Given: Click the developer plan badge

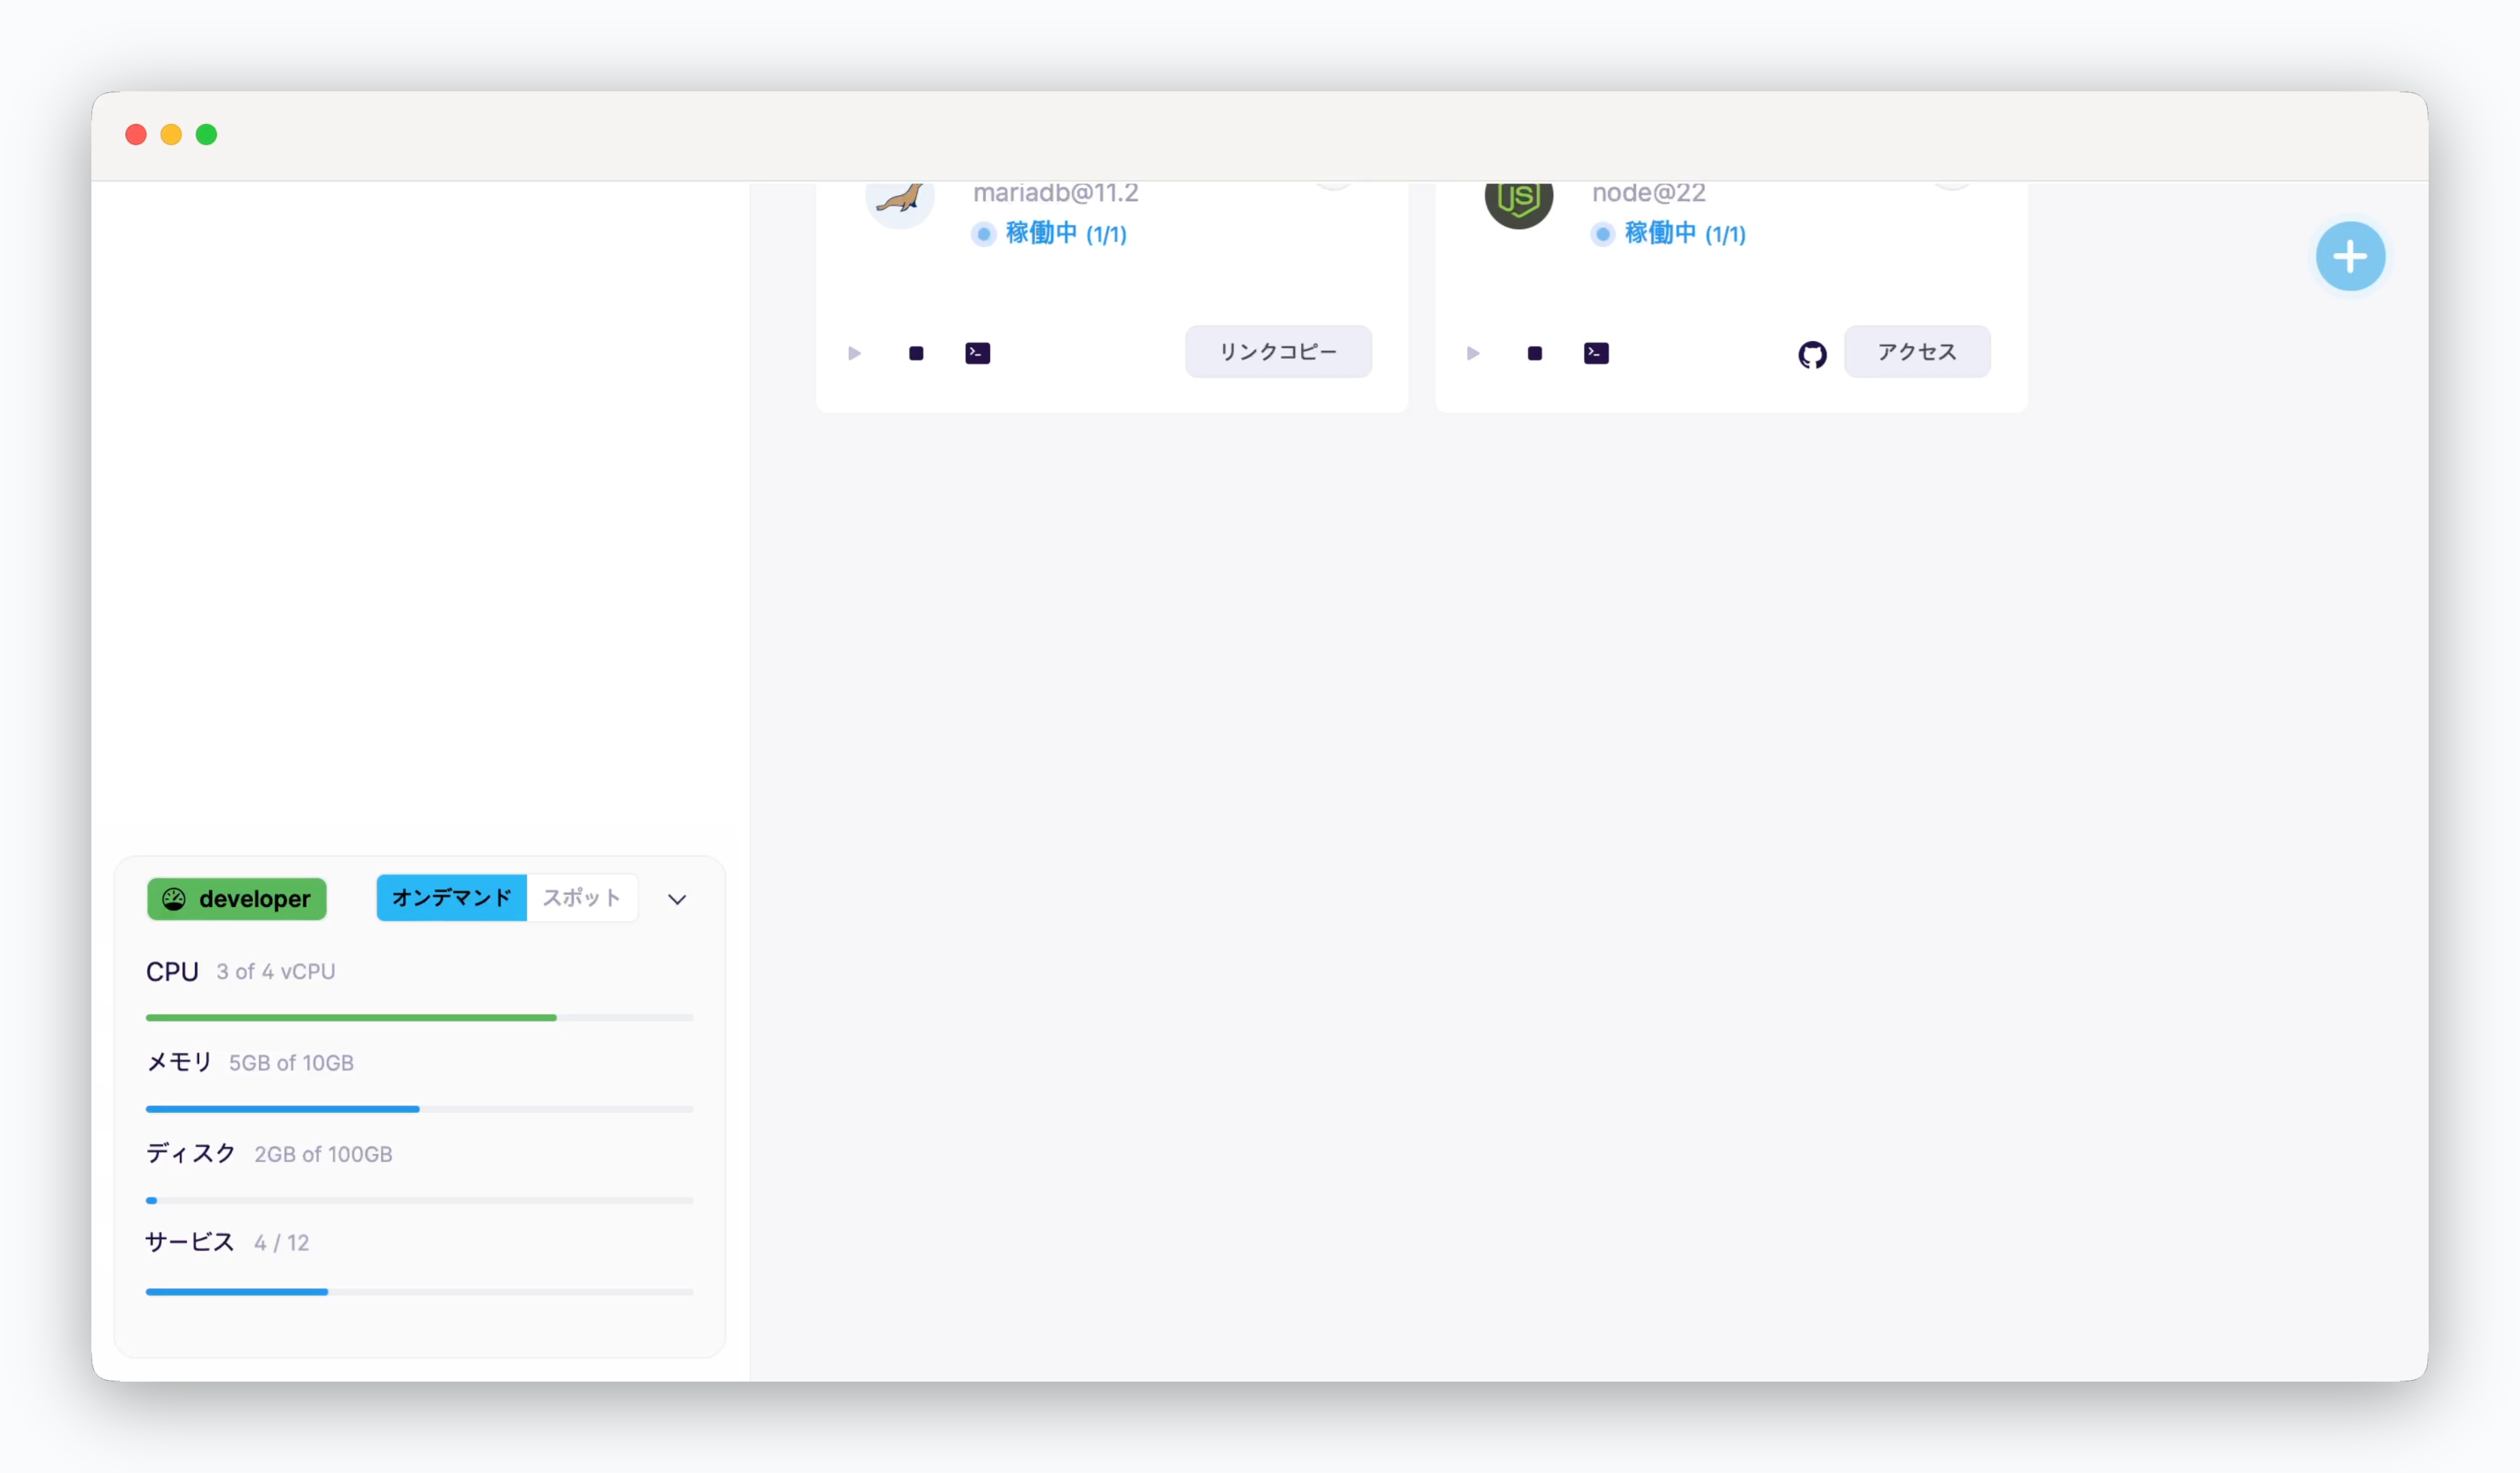Looking at the screenshot, I should click(x=237, y=899).
